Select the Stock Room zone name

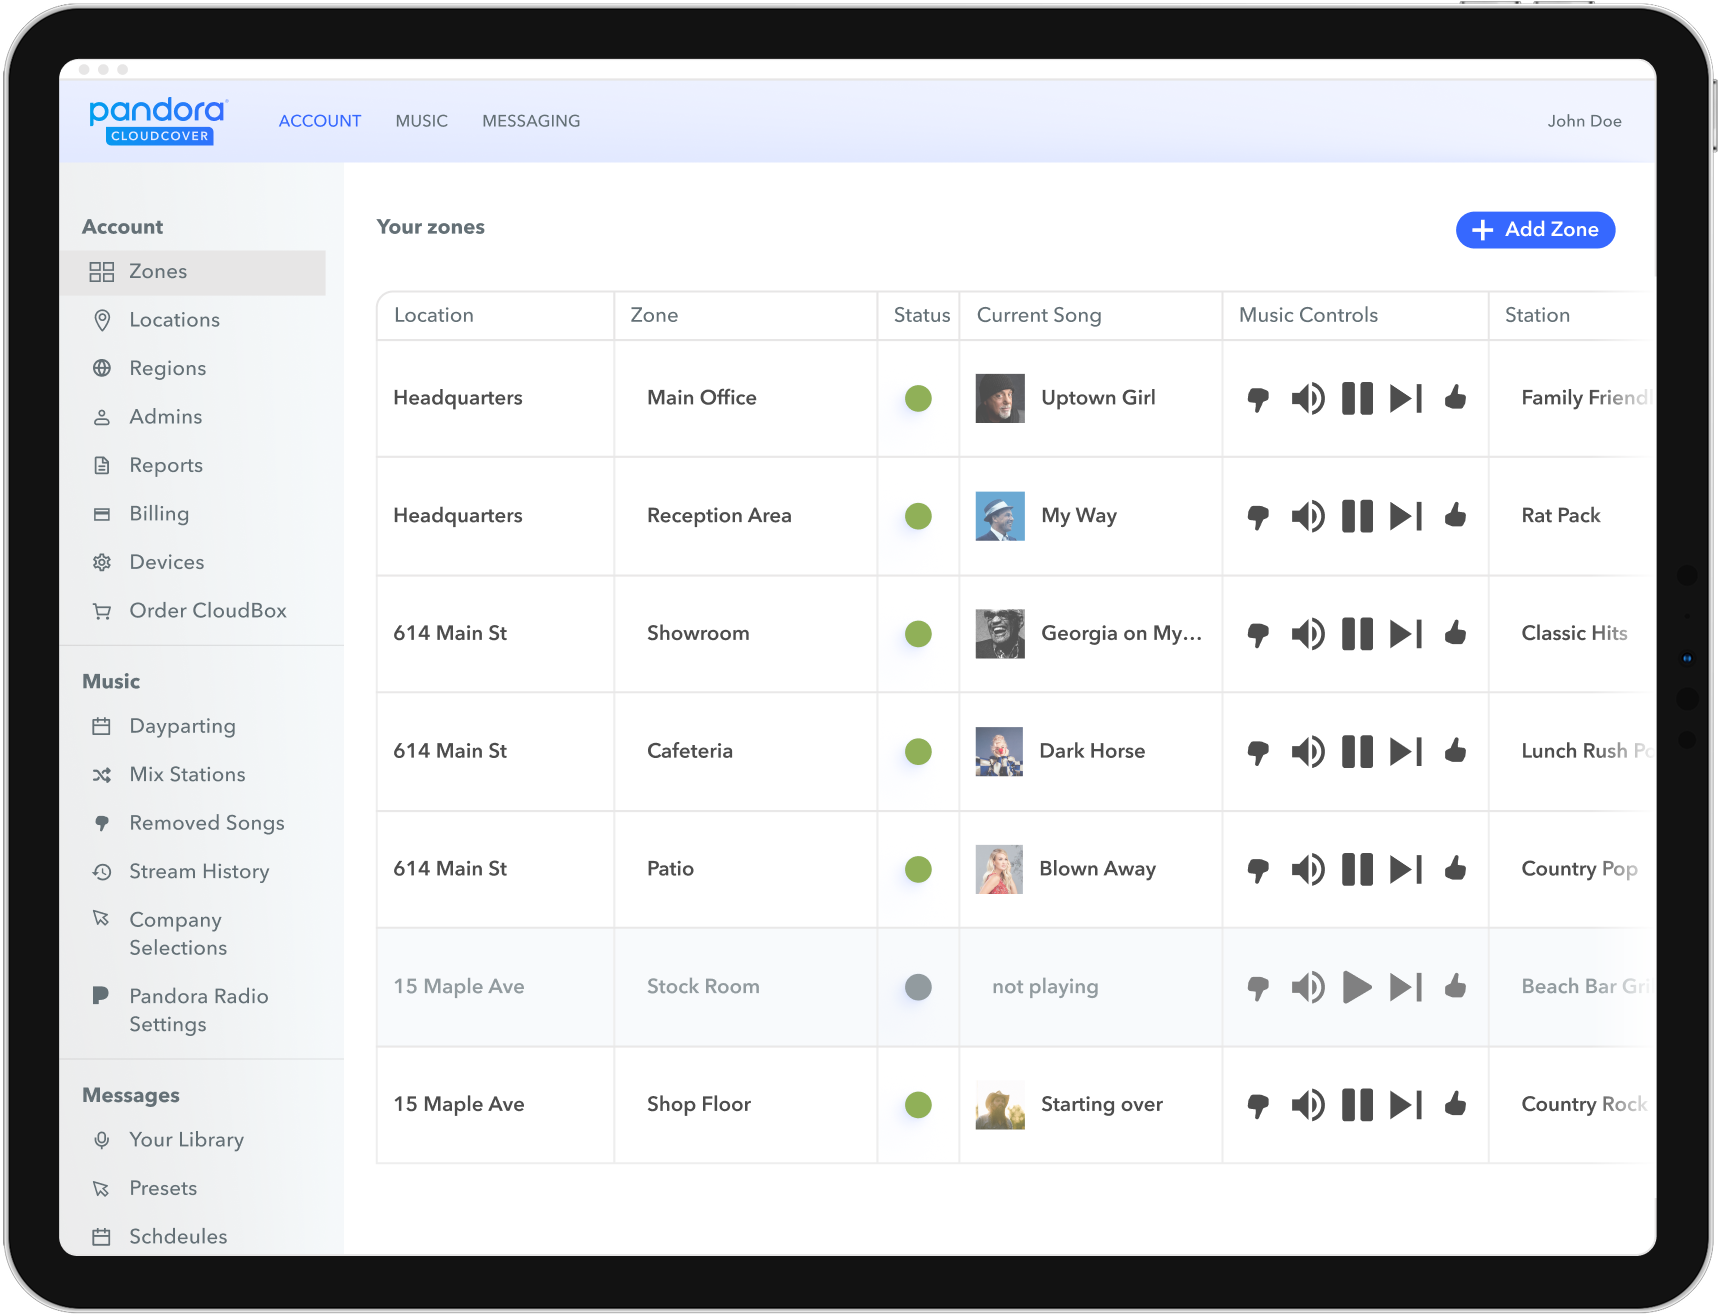[x=703, y=987]
